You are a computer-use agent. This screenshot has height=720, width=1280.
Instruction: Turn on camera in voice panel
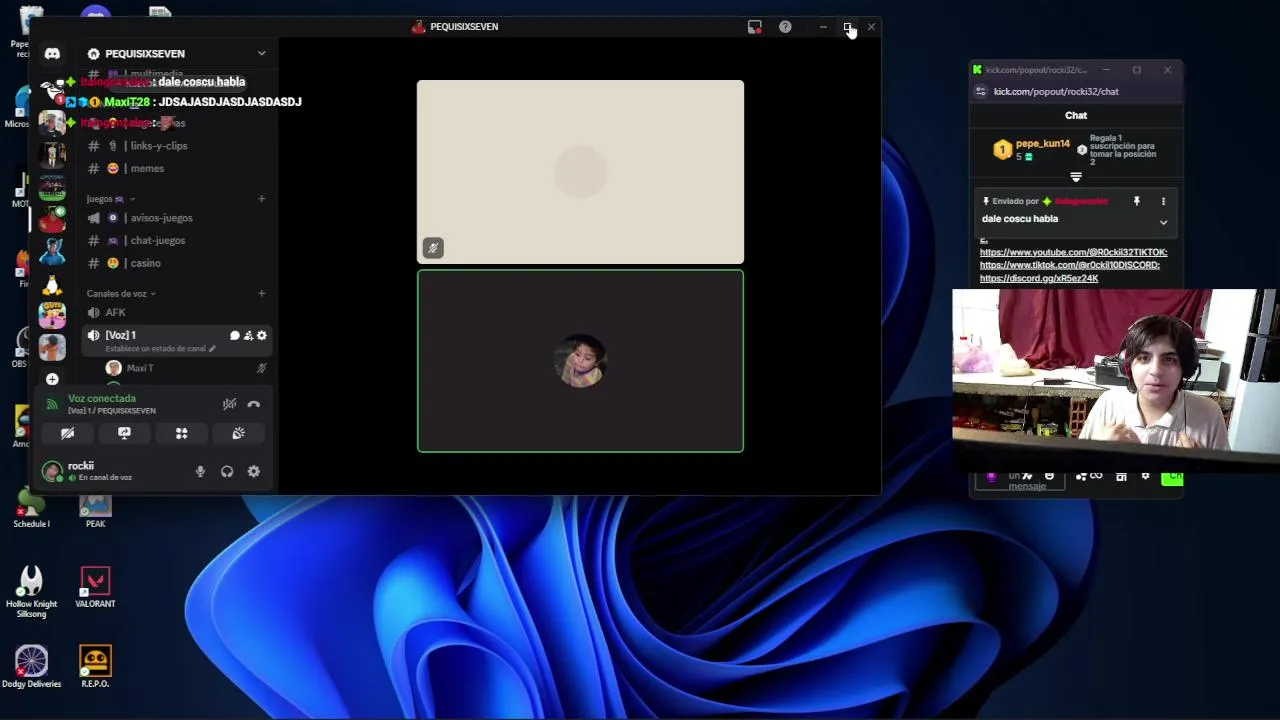point(67,433)
